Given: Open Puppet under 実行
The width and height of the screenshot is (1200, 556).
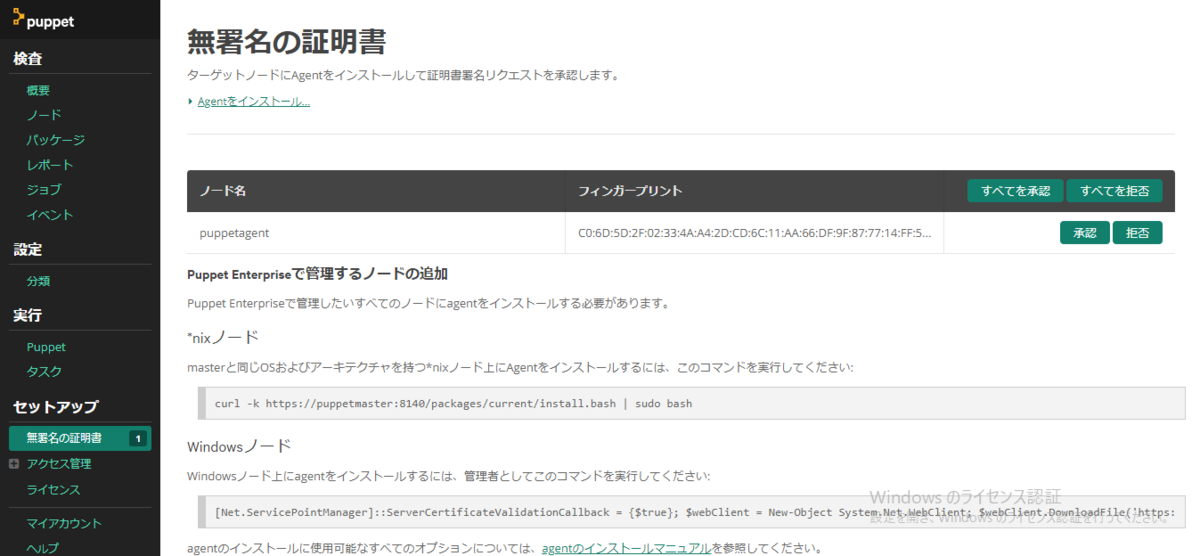Looking at the screenshot, I should tap(46, 347).
